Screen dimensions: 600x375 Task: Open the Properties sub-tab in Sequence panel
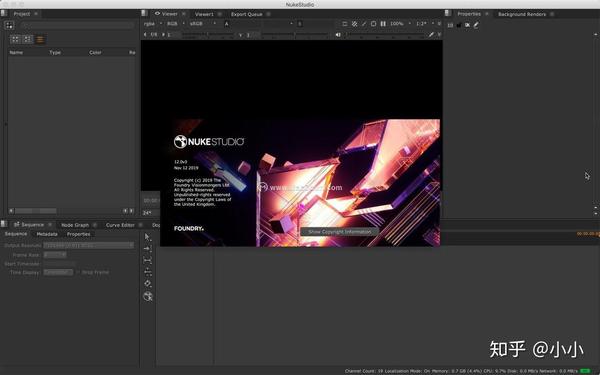78,234
